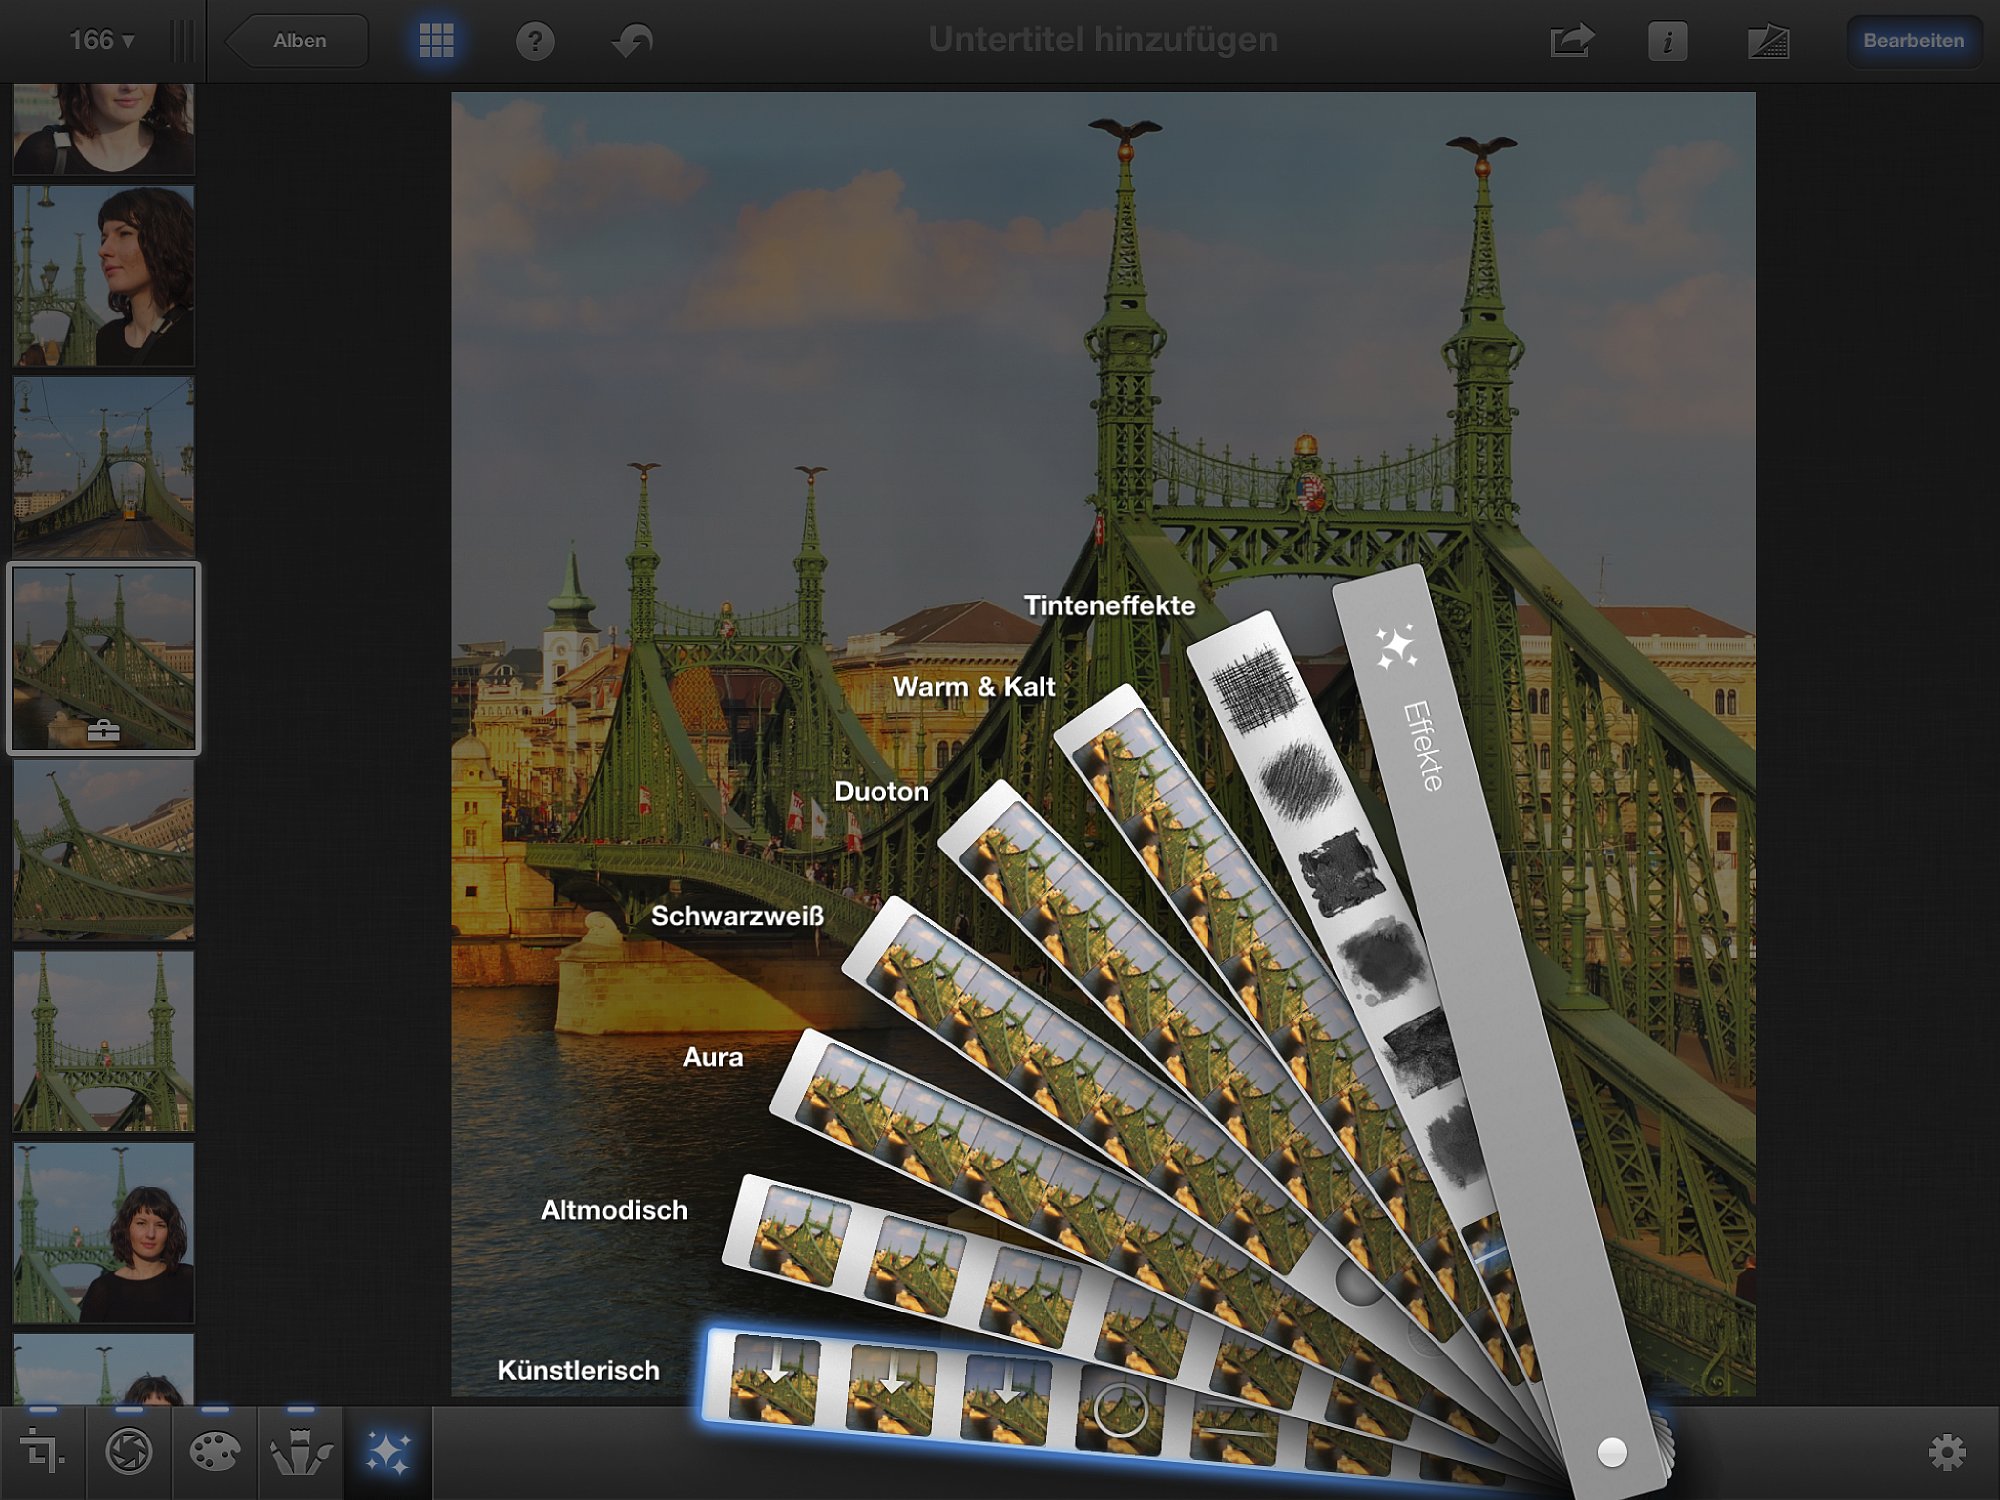
Task: Open the Color palette tool
Action: pos(214,1452)
